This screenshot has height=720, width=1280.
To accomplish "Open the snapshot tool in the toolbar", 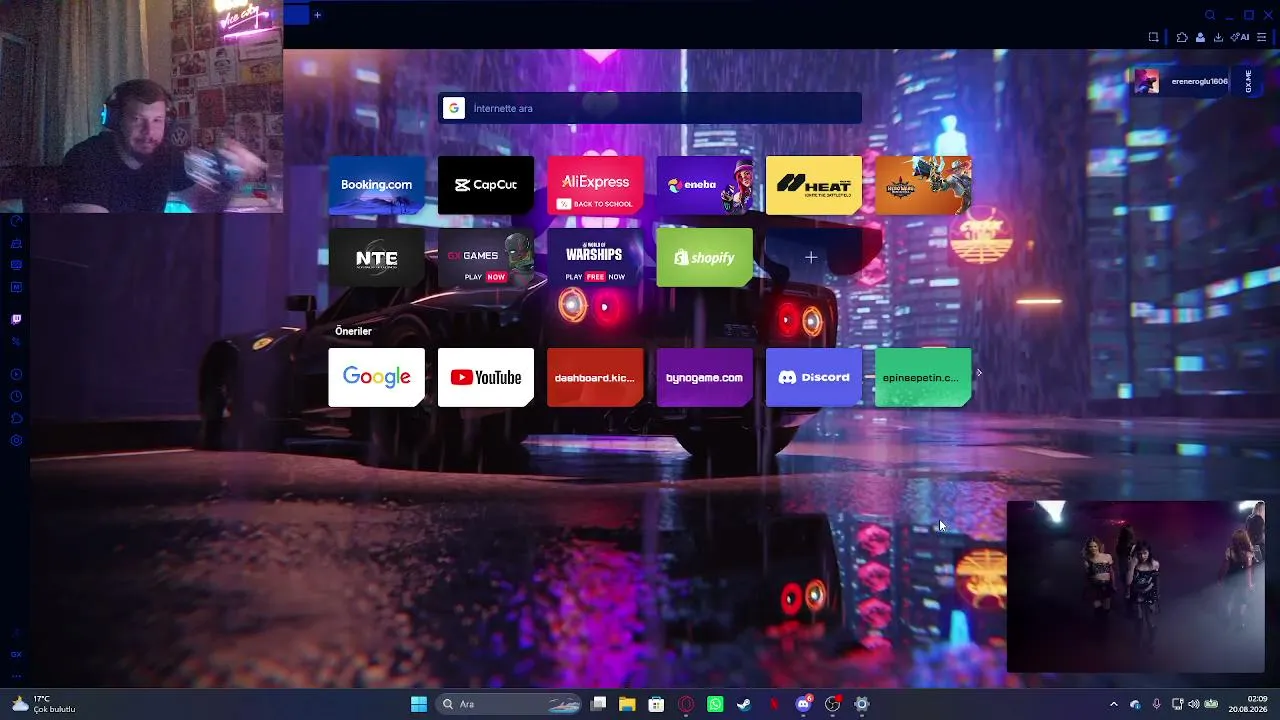I will click(x=1153, y=37).
